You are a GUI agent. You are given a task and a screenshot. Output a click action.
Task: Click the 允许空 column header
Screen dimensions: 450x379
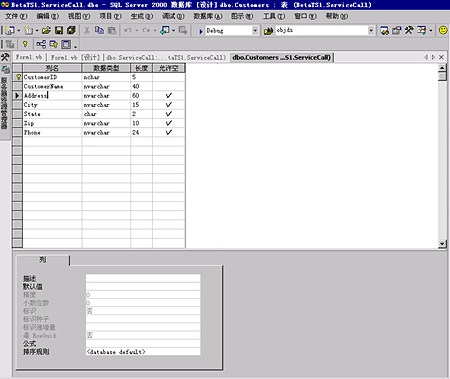tap(169, 68)
